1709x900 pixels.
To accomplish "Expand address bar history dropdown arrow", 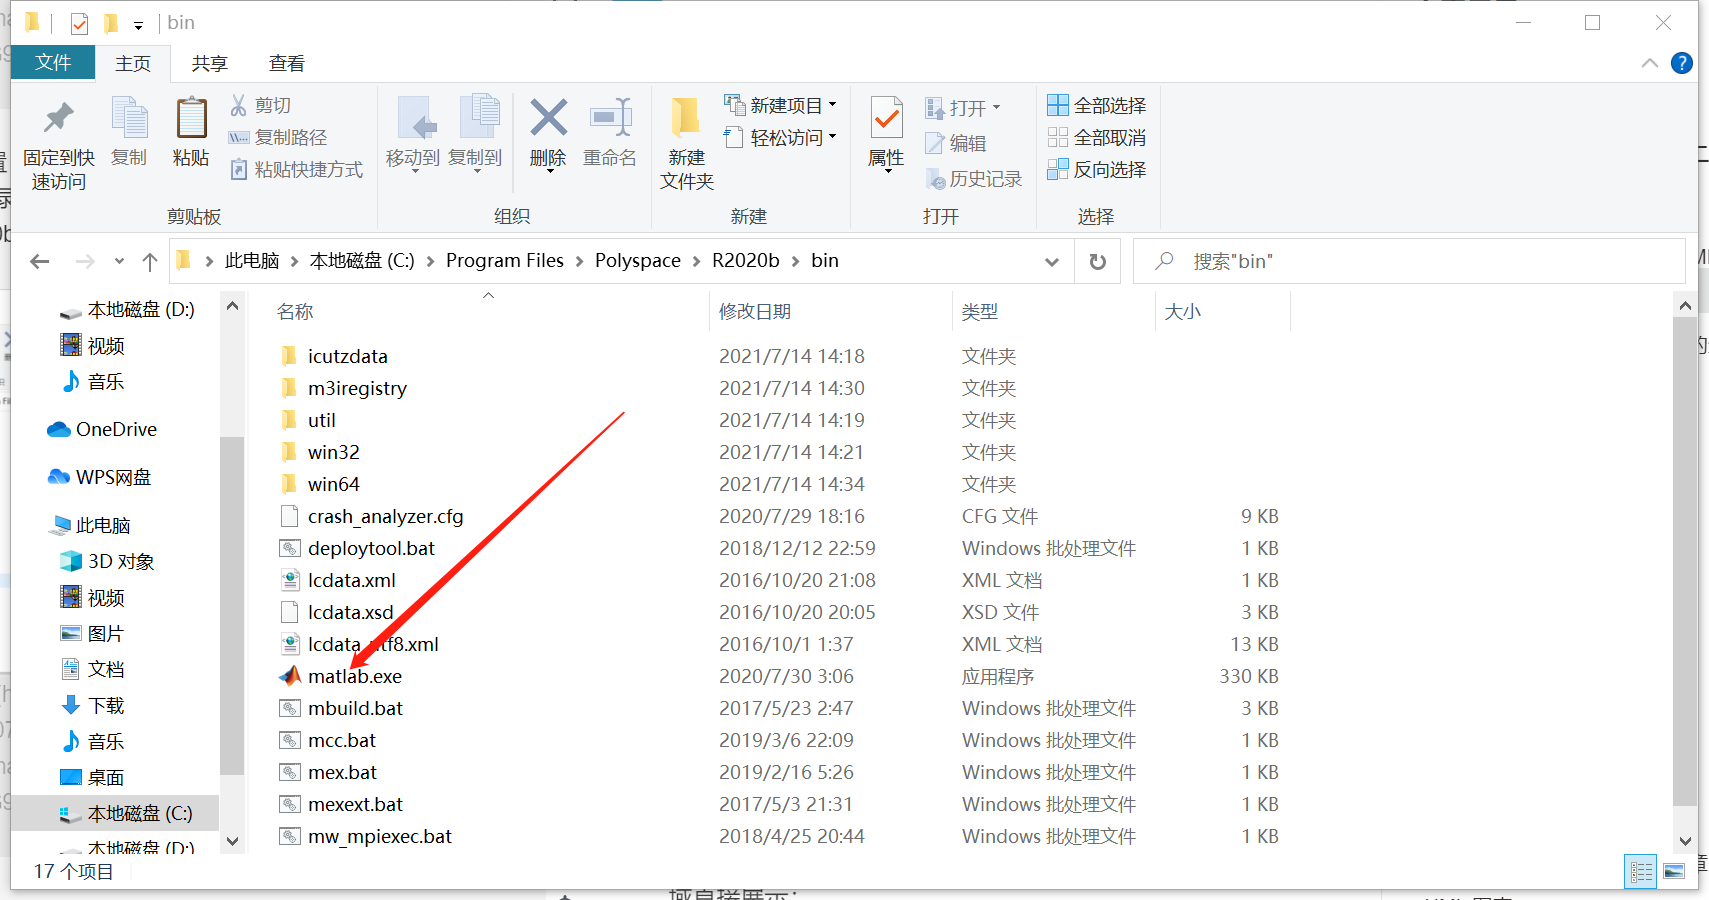I will pos(1052,261).
